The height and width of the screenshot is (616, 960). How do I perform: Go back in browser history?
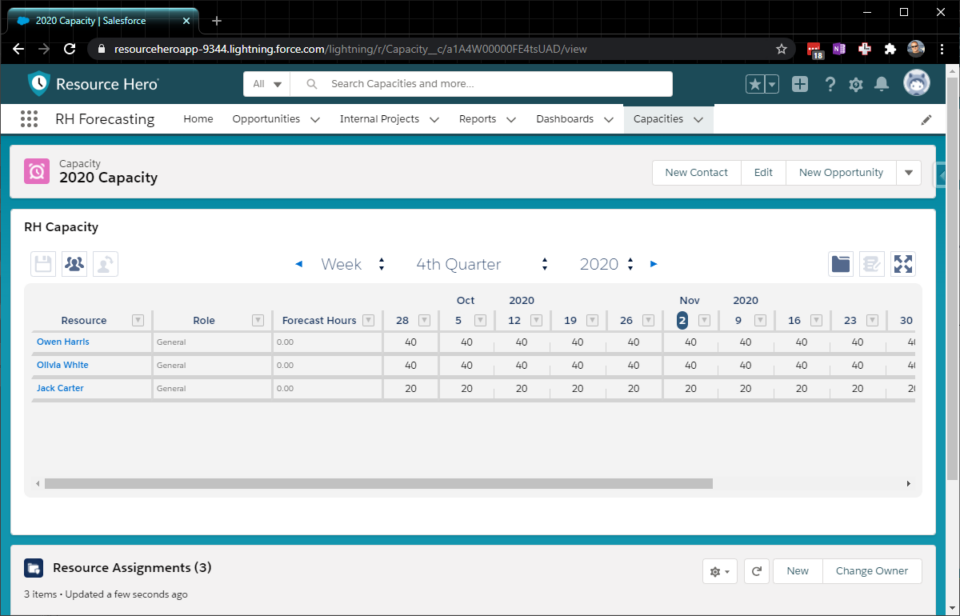[18, 49]
